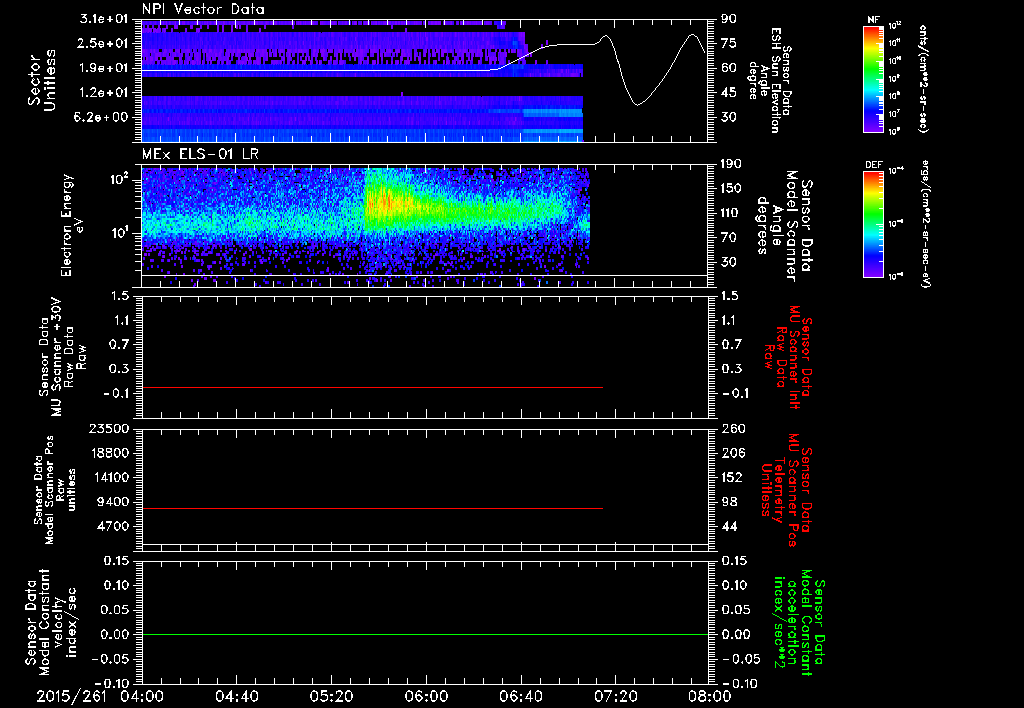
Task: Click the 1.2e+01 sector tick label
Action: tap(103, 93)
